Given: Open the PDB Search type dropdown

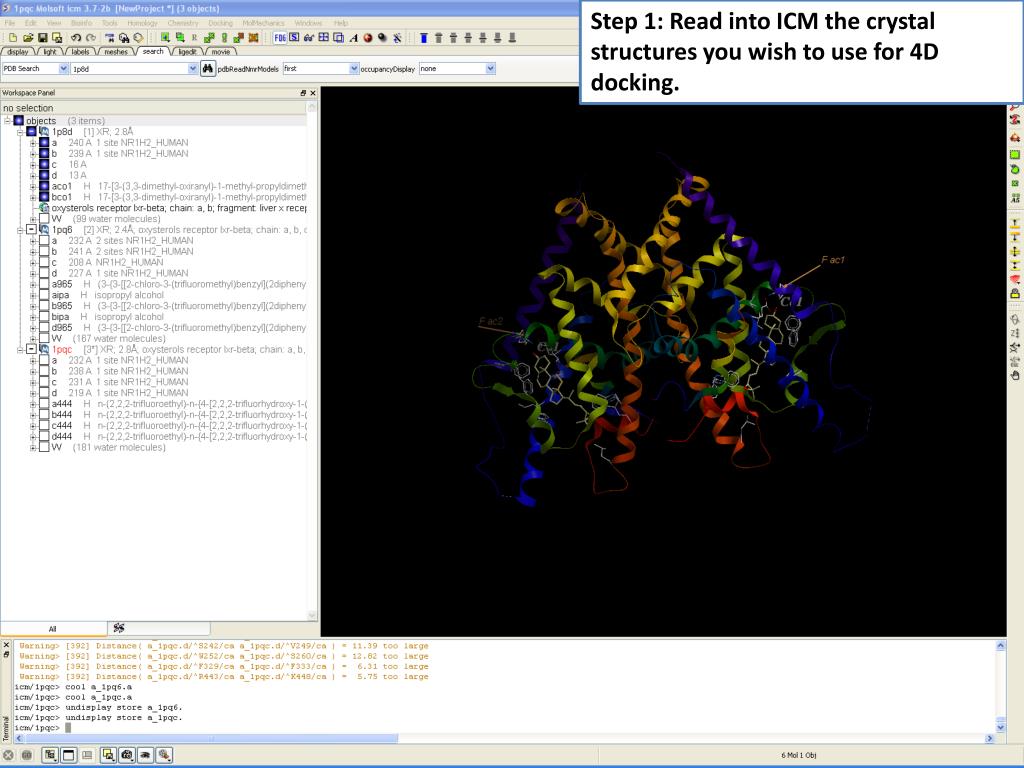Looking at the screenshot, I should pyautogui.click(x=63, y=69).
